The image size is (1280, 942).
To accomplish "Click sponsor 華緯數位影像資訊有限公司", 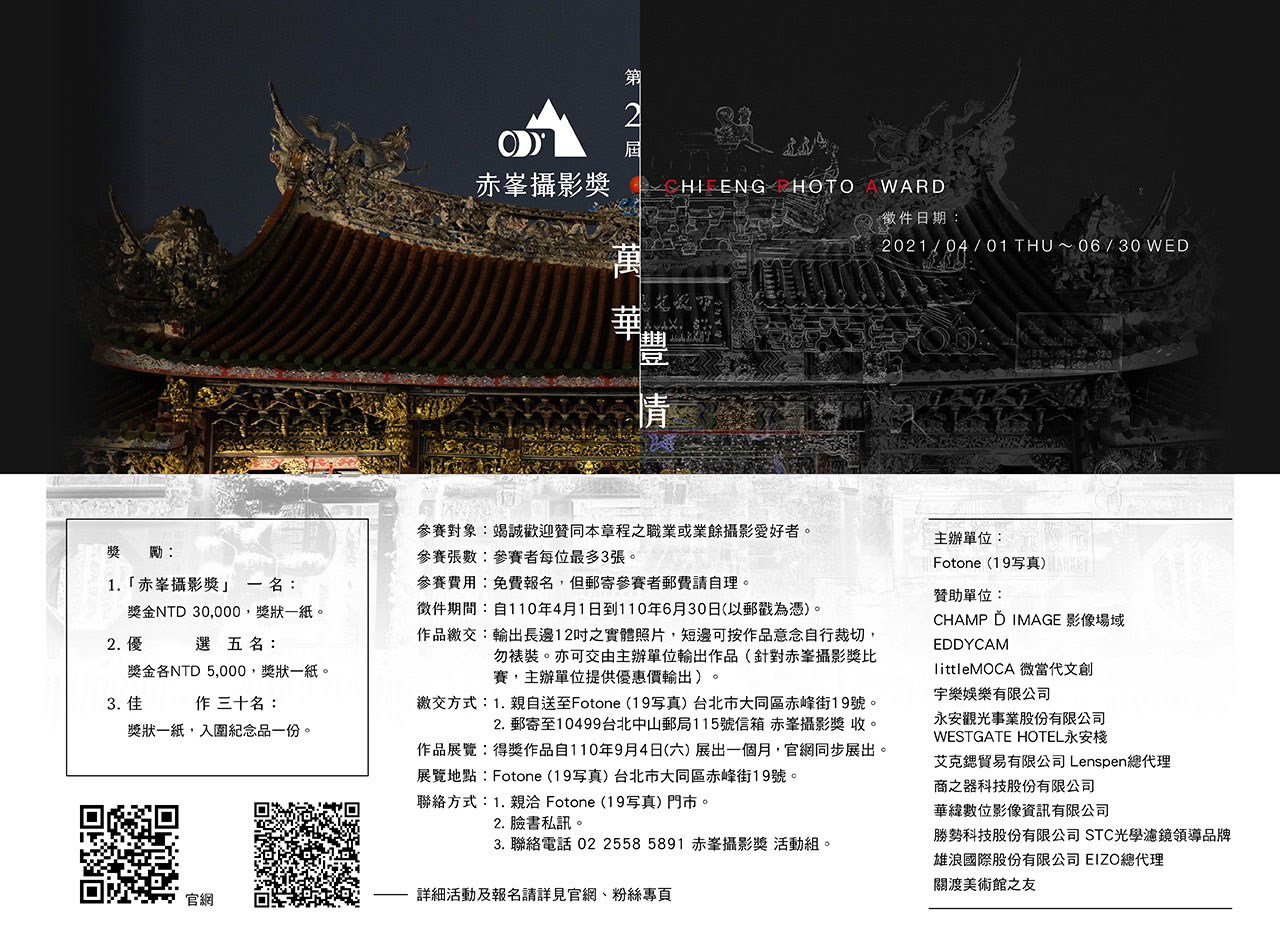I will [1021, 811].
